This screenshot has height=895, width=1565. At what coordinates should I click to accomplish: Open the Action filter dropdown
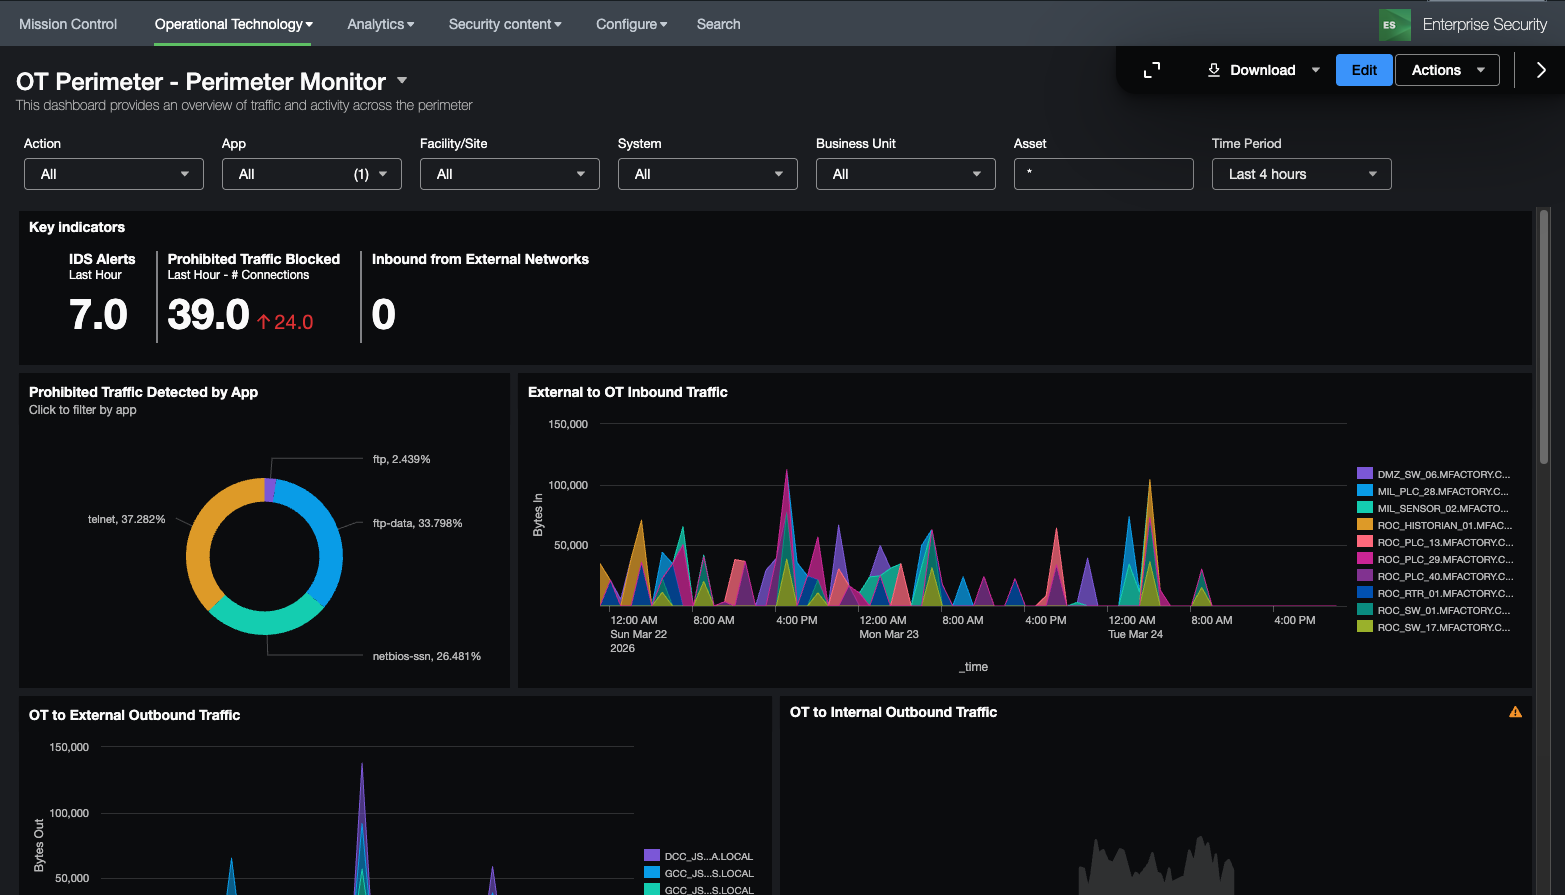click(x=114, y=174)
